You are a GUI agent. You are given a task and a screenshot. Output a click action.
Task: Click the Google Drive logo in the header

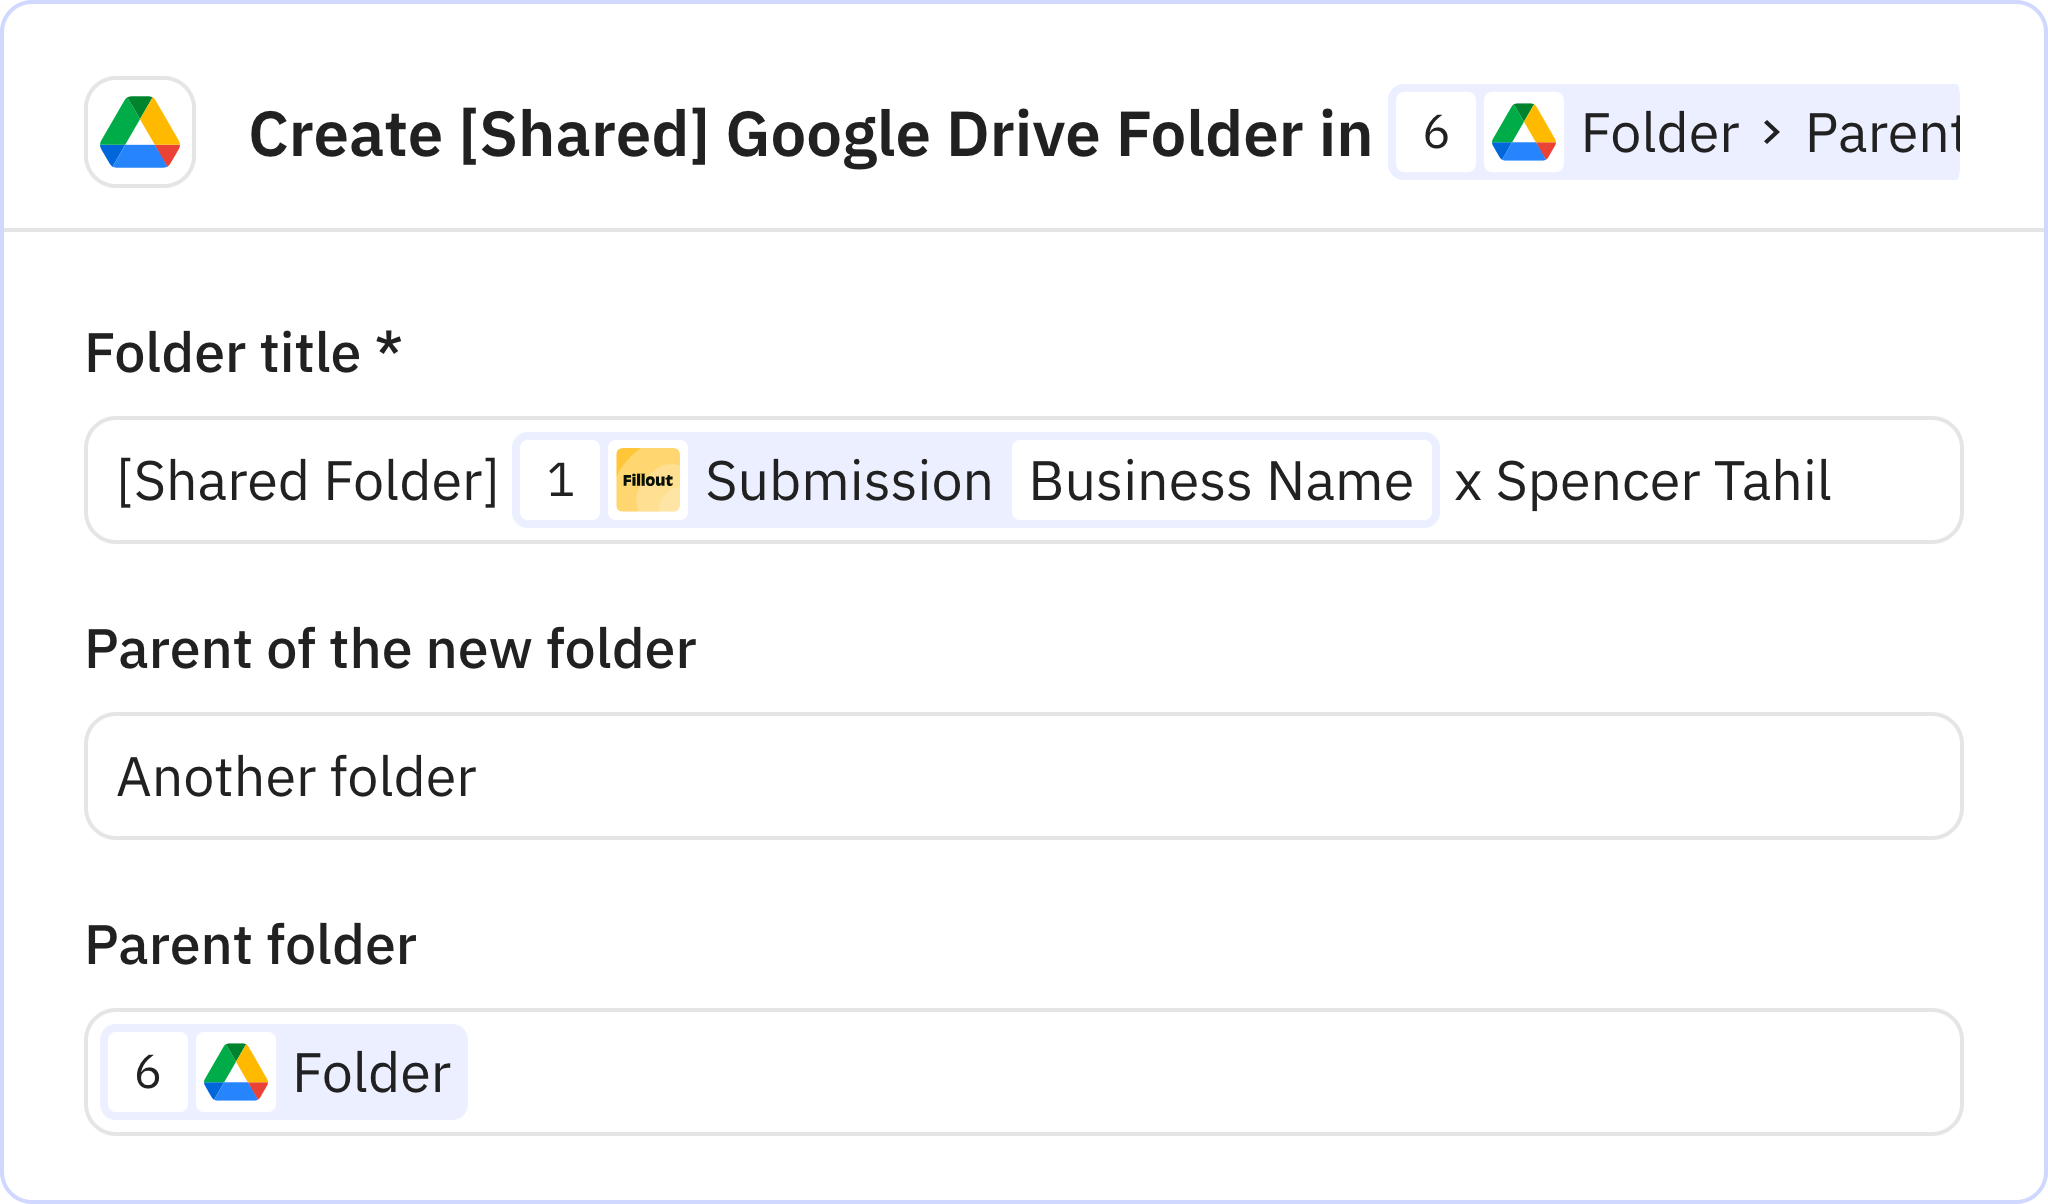pyautogui.click(x=139, y=133)
